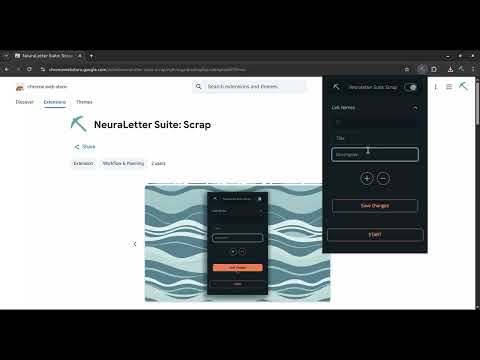Collapse the Cell names section chevron
The width and height of the screenshot is (480, 360).
tap(415, 108)
